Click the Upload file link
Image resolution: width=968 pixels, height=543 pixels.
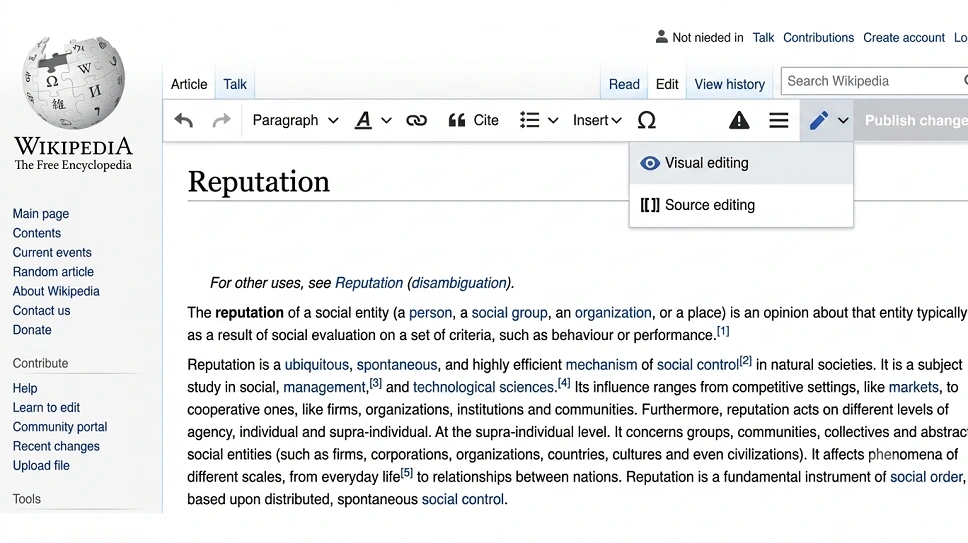click(x=41, y=465)
